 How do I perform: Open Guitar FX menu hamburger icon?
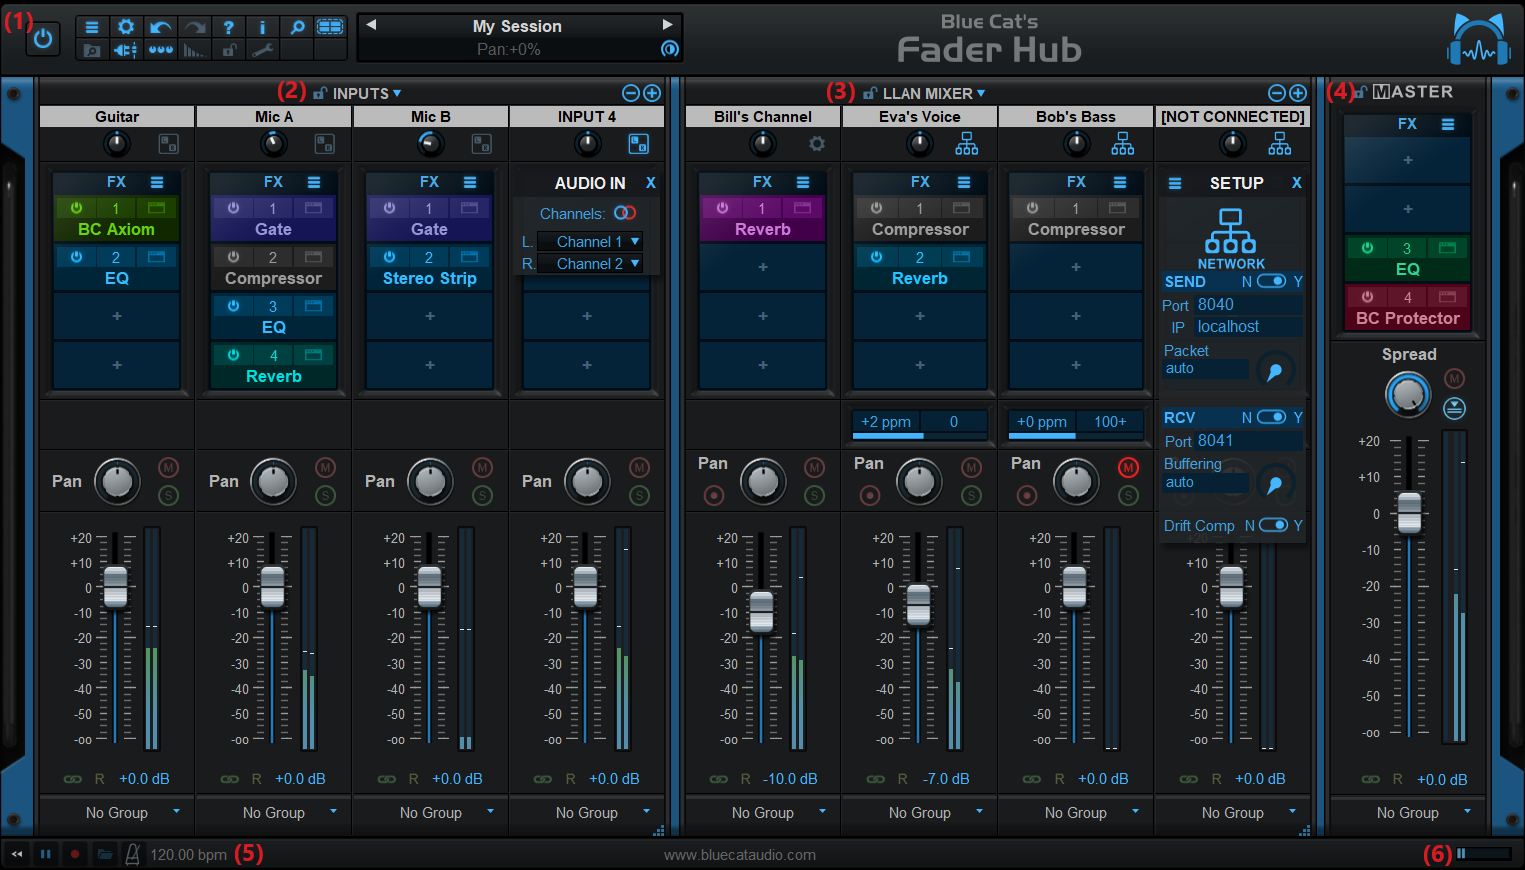tap(157, 182)
